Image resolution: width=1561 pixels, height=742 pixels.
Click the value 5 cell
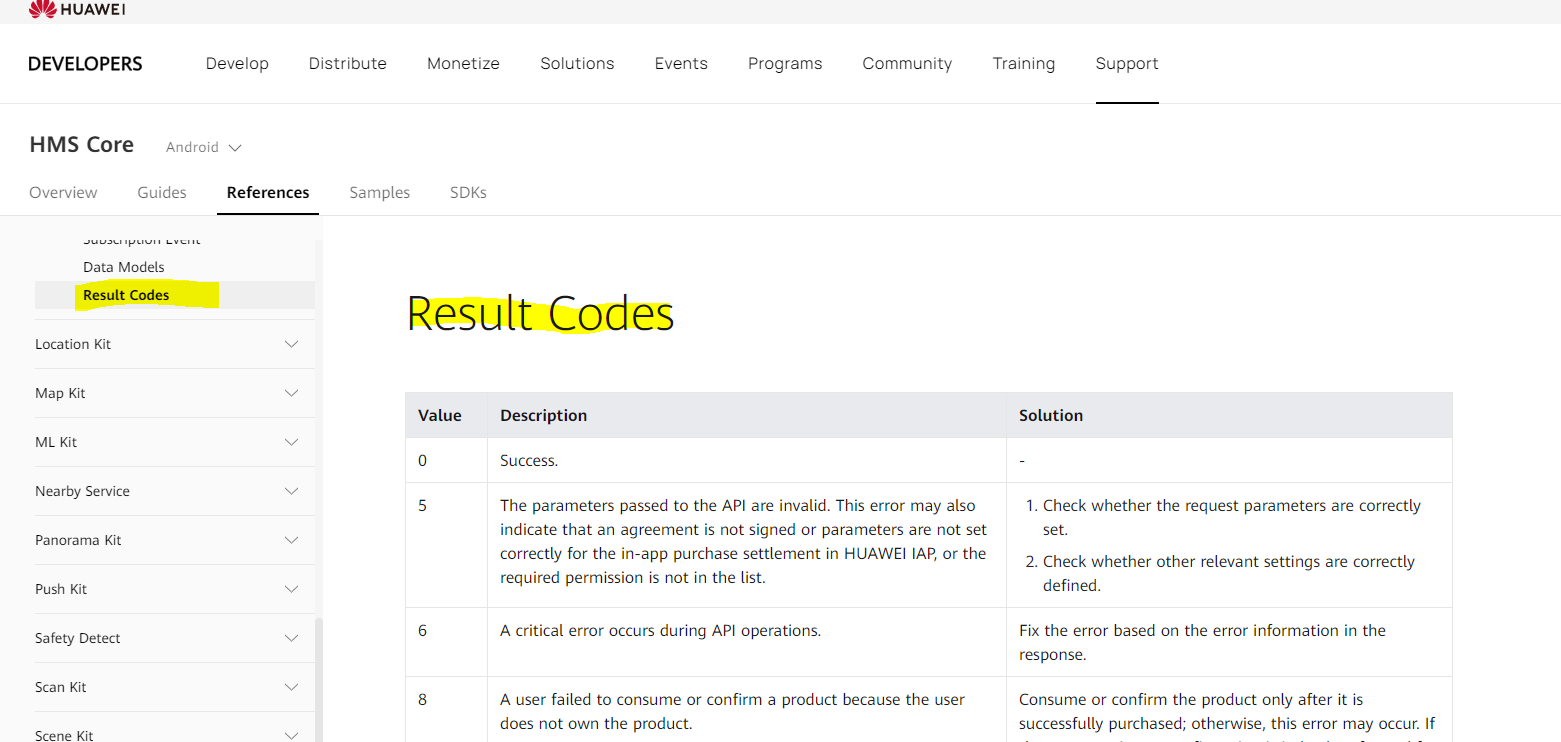click(x=446, y=545)
